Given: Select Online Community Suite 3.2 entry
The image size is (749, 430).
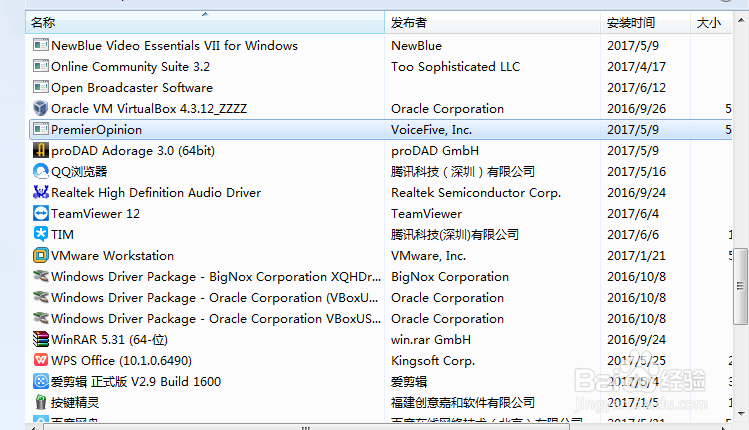Looking at the screenshot, I should 130,66.
